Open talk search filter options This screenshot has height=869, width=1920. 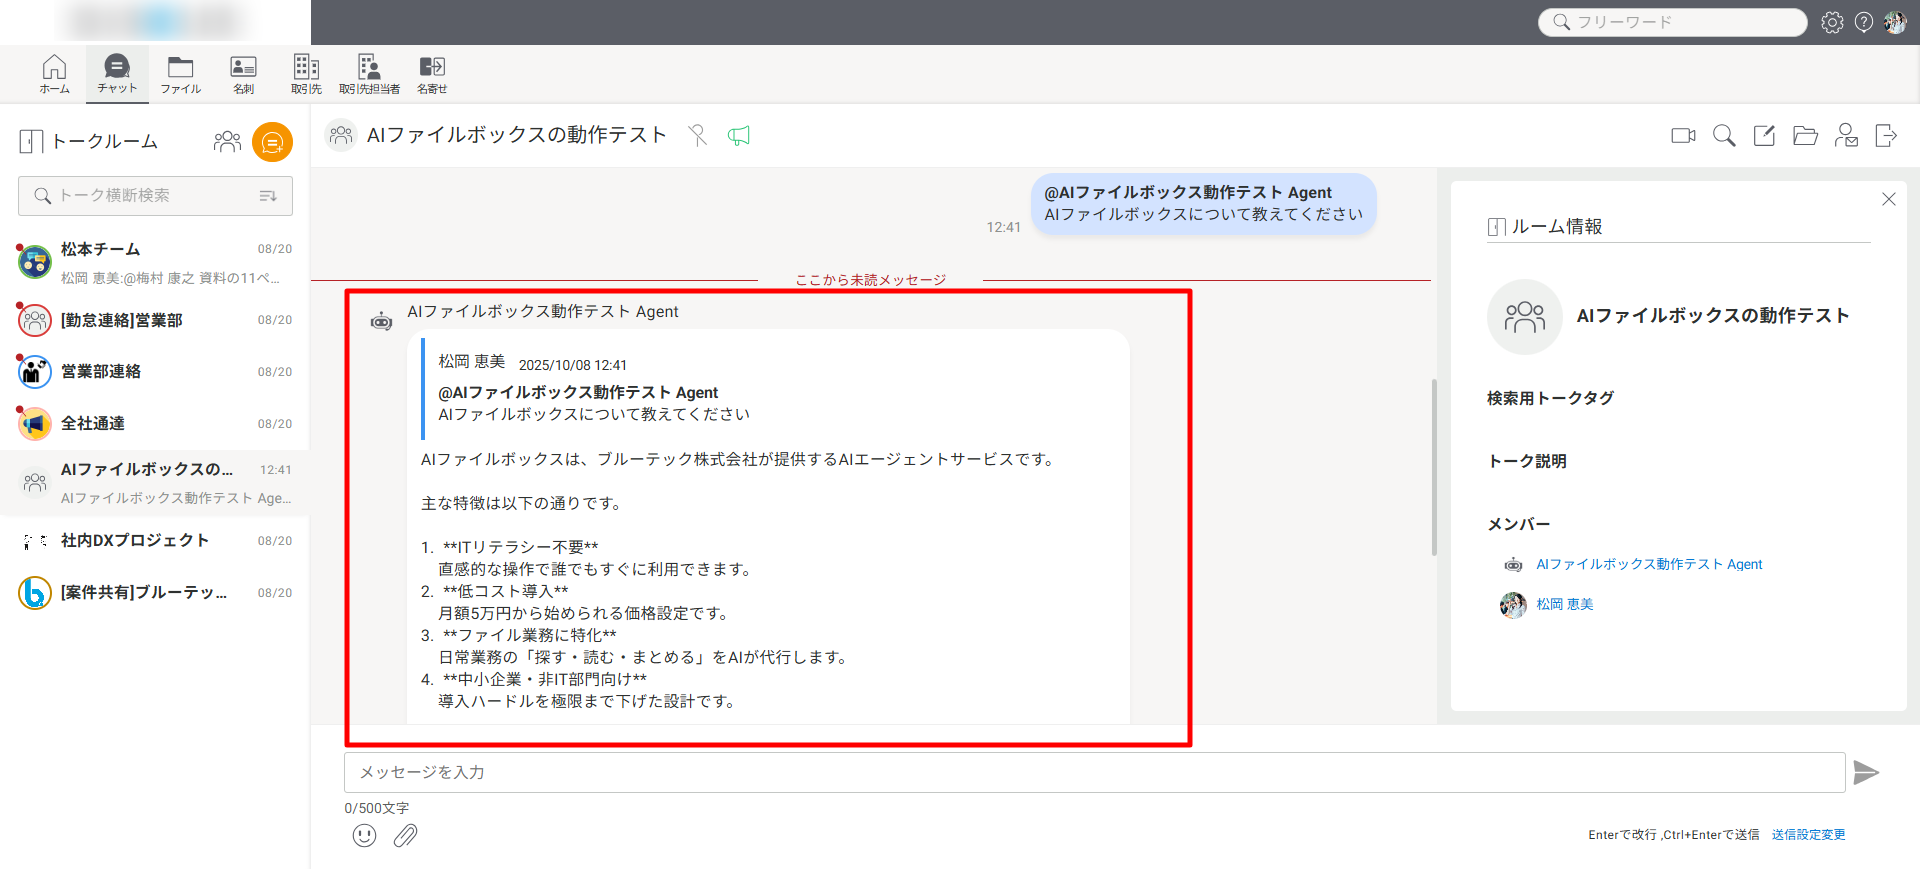pos(268,196)
